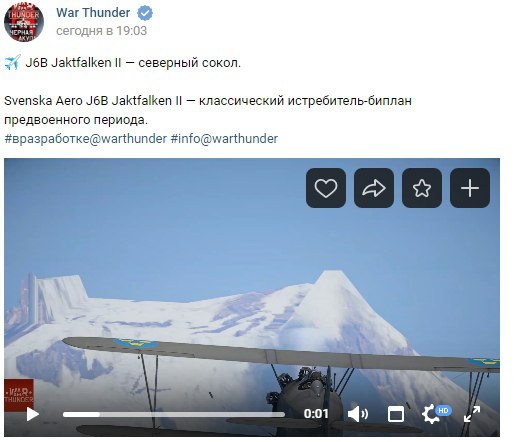Like the video with heart icon
This screenshot has height=442, width=515.
[x=326, y=188]
